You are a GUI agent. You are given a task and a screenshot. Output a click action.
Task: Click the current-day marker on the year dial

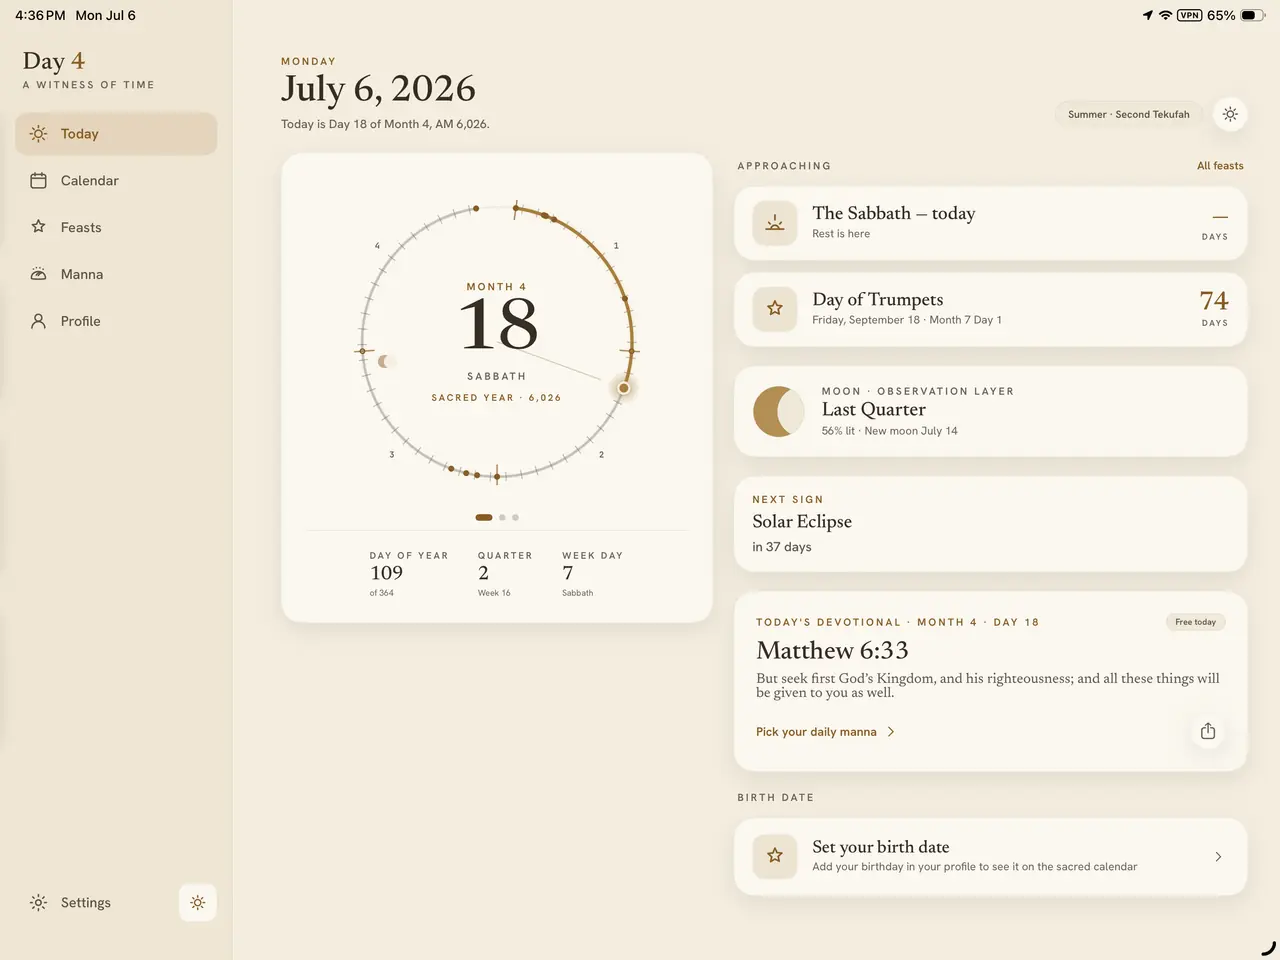point(624,387)
